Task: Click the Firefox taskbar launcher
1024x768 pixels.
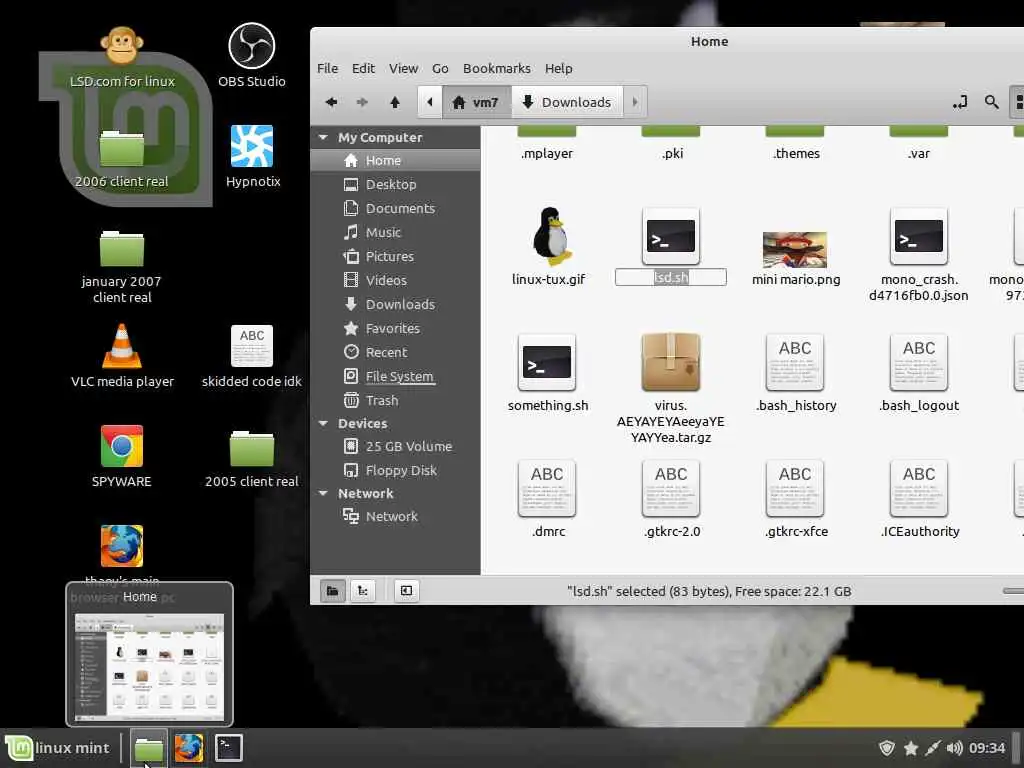Action: 189,748
